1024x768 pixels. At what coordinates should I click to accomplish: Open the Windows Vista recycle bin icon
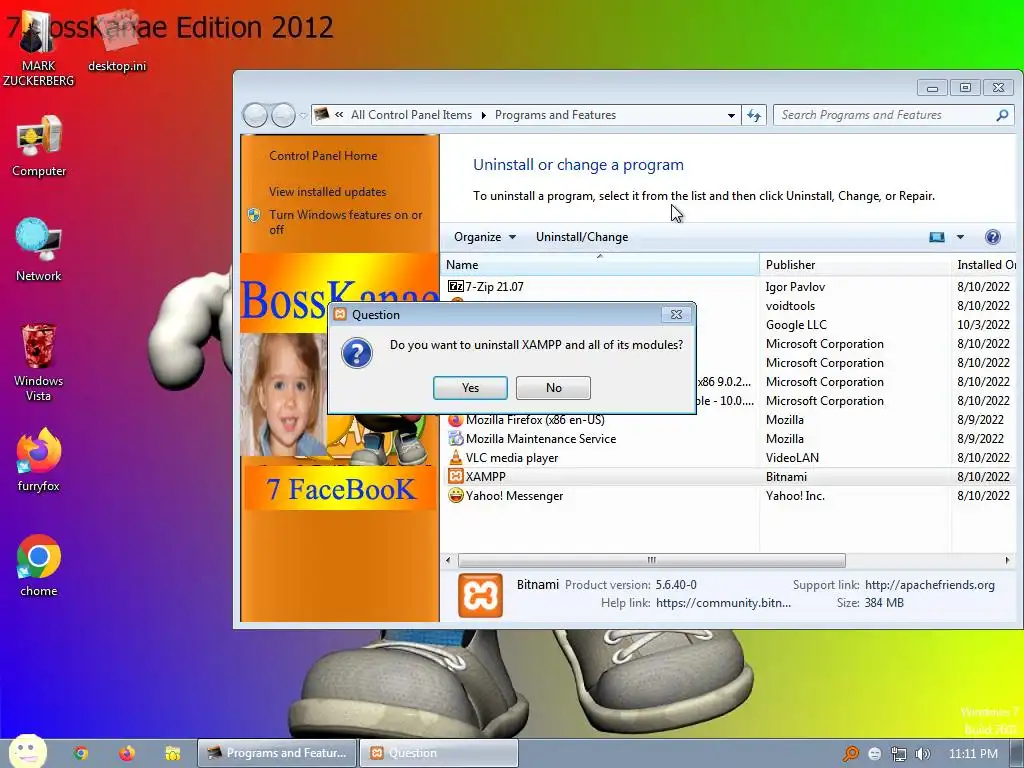click(39, 361)
